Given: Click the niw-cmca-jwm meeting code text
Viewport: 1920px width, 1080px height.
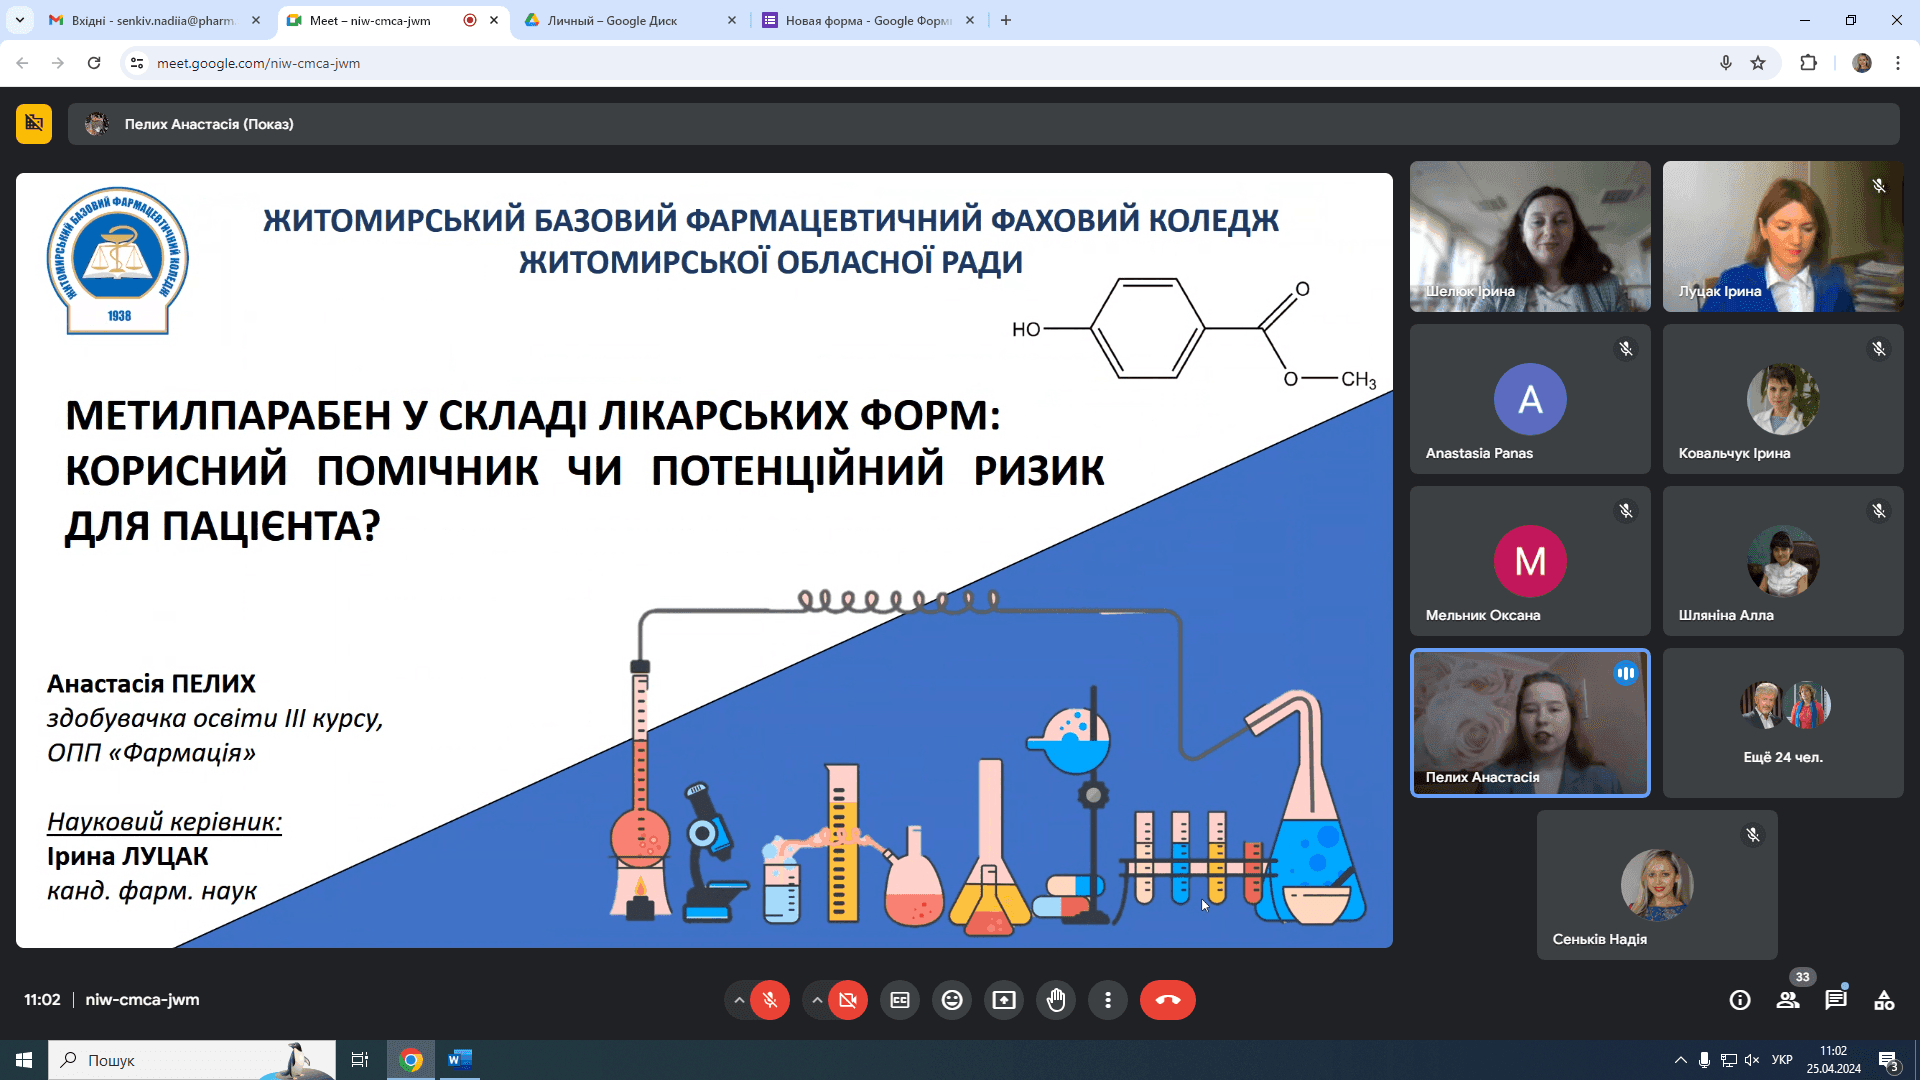Looking at the screenshot, I should pos(142,1000).
